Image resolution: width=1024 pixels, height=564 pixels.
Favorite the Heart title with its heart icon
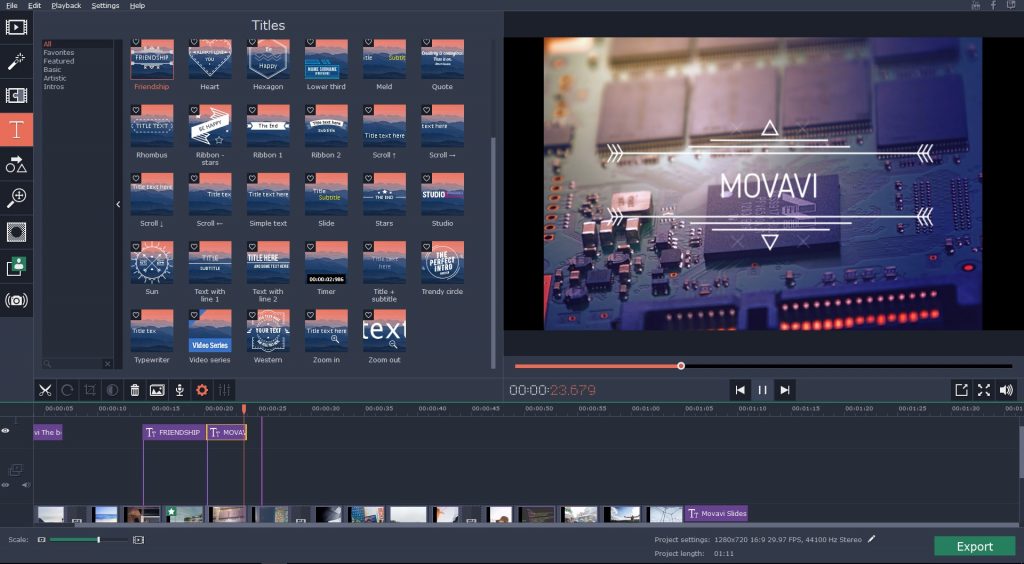[194, 43]
